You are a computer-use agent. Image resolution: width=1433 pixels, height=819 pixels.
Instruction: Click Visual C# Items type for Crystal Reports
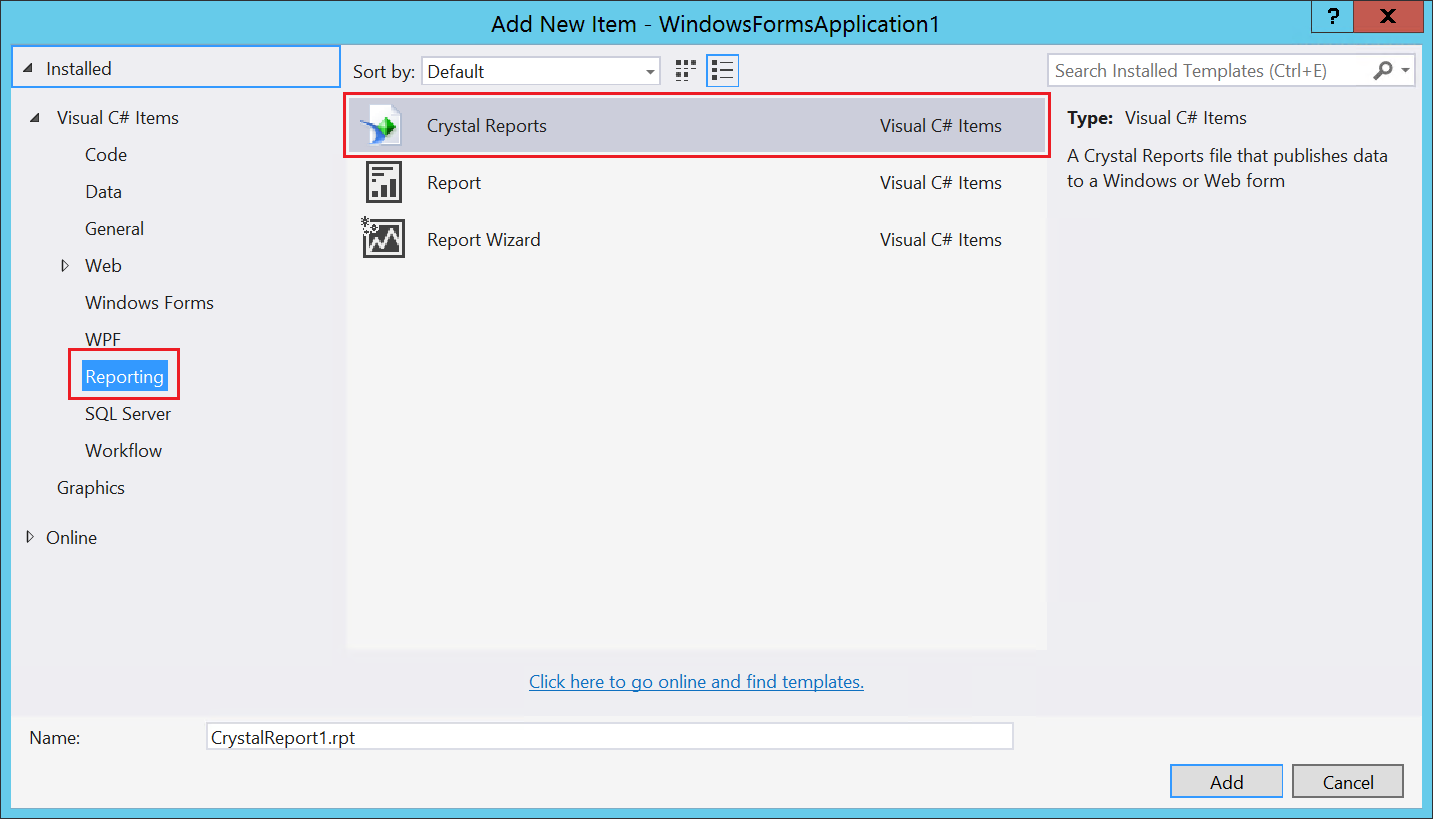coord(941,126)
